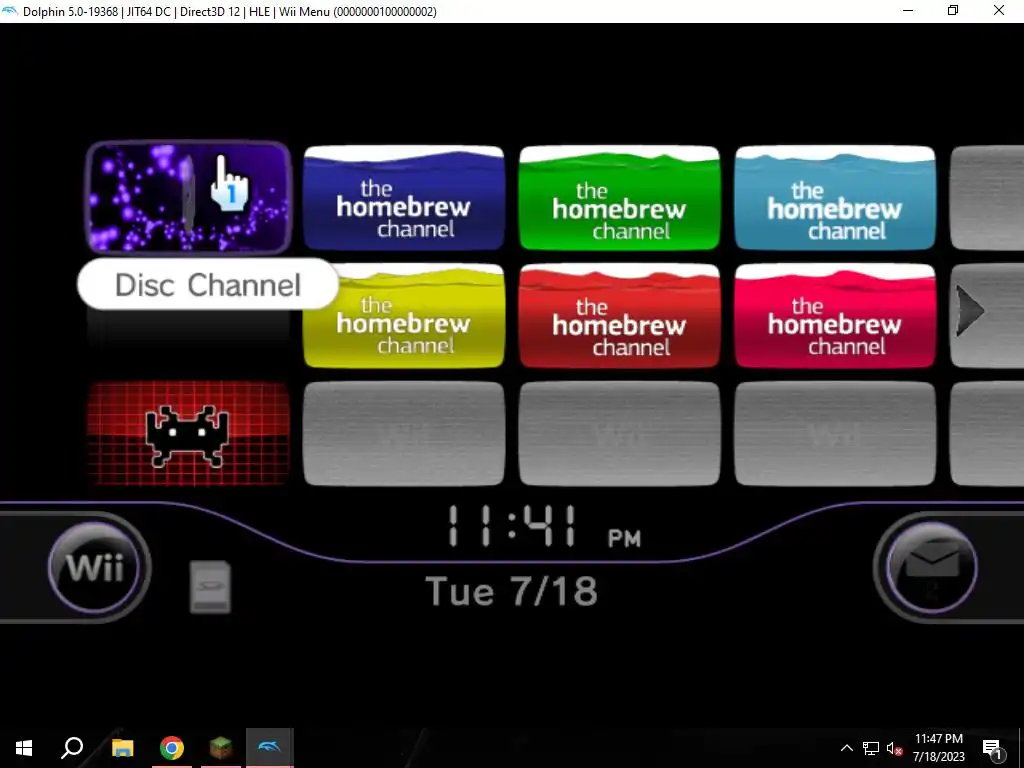Click the Tue 7/18 date text
1024x768 pixels.
click(x=511, y=591)
